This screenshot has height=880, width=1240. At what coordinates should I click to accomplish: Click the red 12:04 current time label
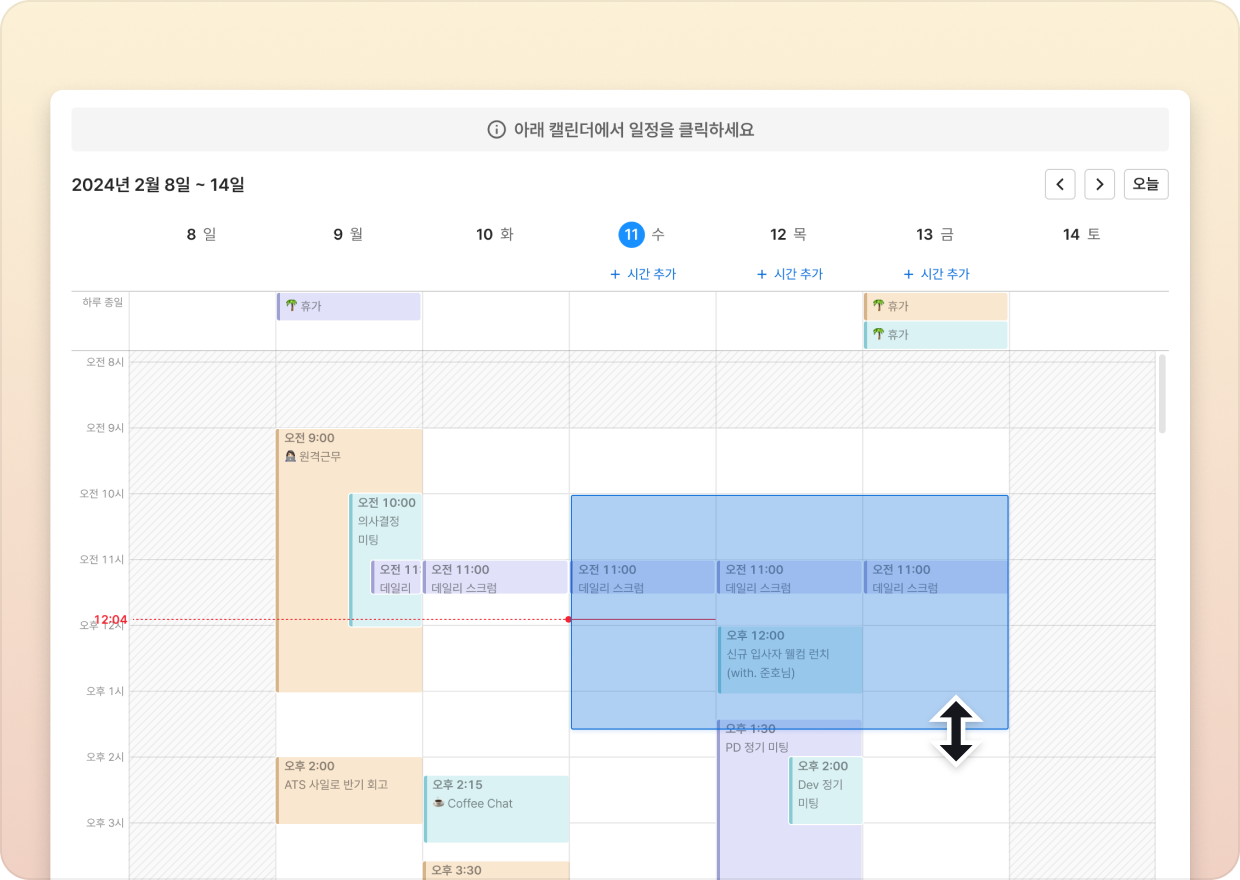point(110,620)
